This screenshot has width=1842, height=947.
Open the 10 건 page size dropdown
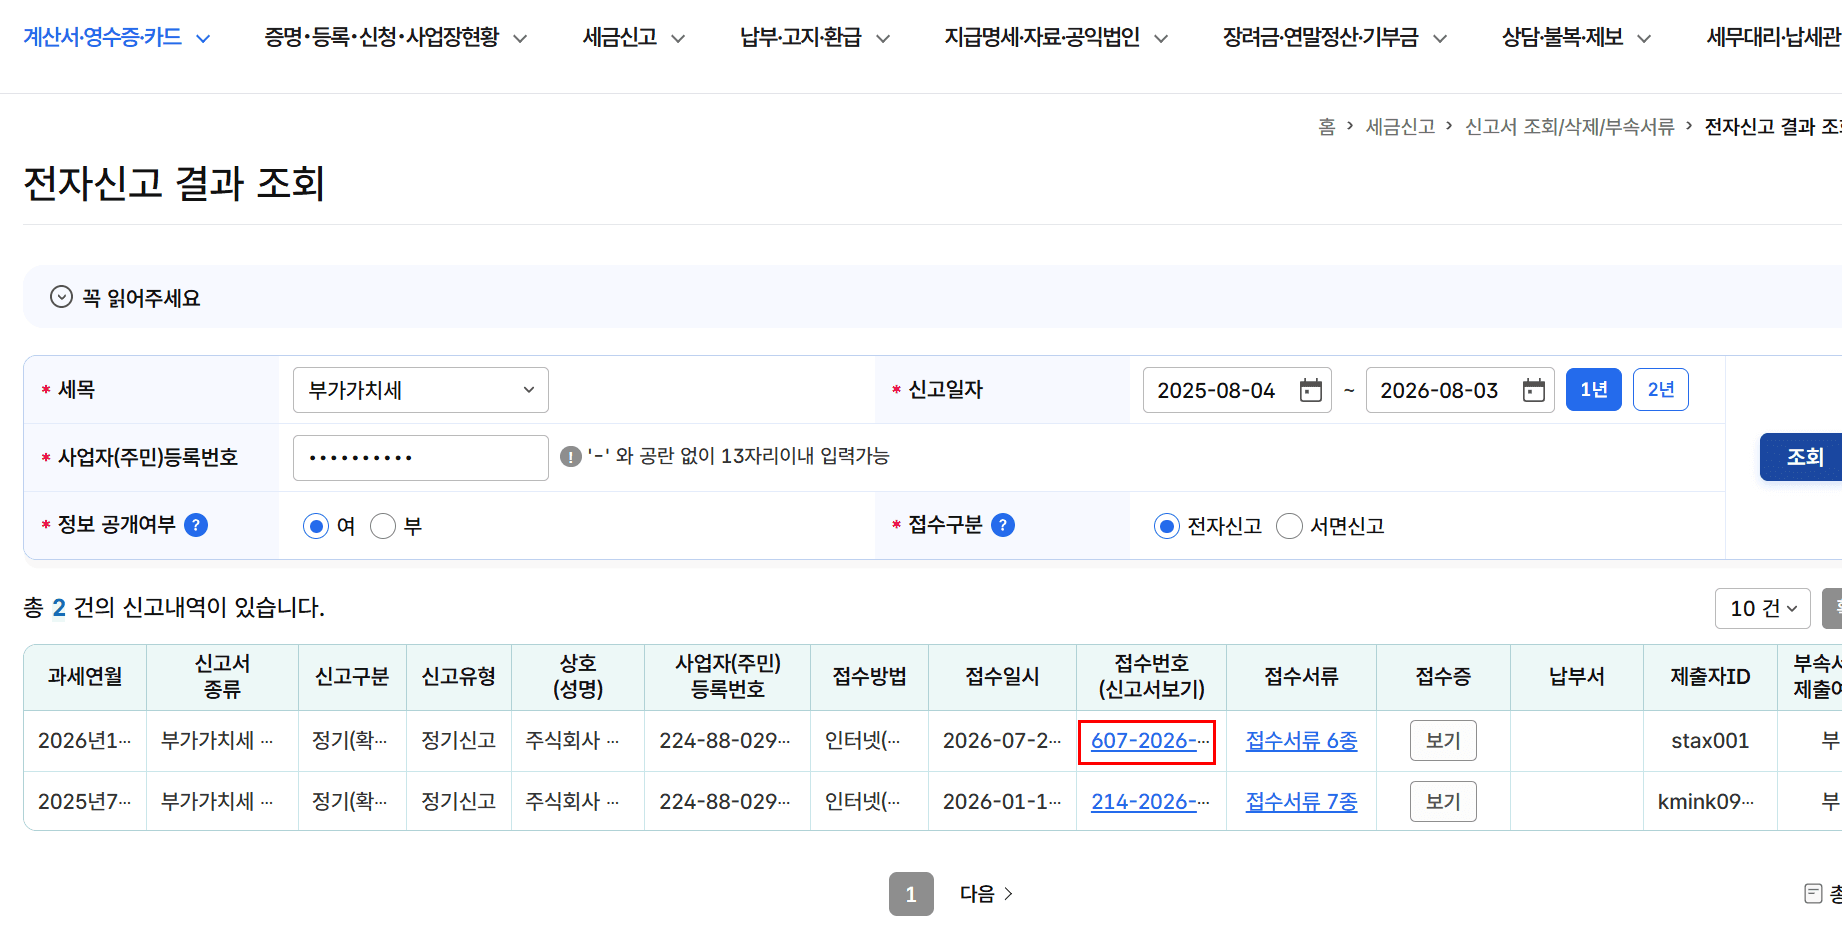pos(1763,608)
